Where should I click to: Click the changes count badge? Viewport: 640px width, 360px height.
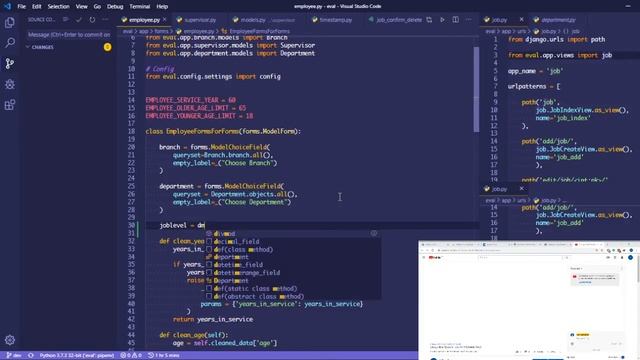pyautogui.click(x=107, y=47)
